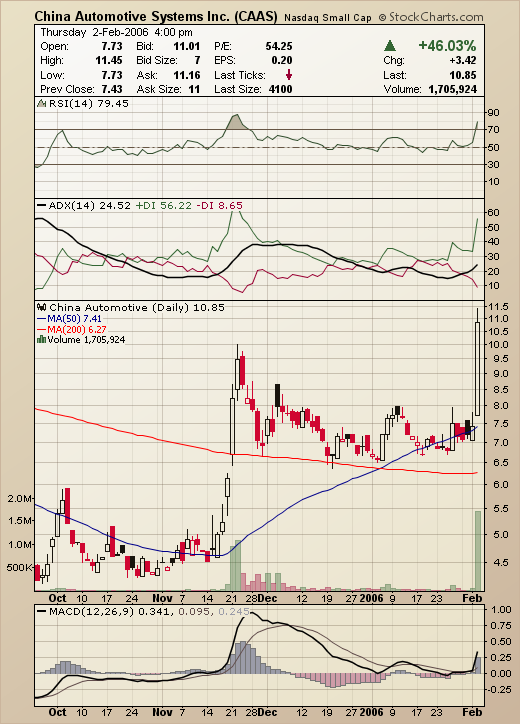Click the MACD histogram value '0.245'
Screen dimensions: 520x724
point(234,612)
